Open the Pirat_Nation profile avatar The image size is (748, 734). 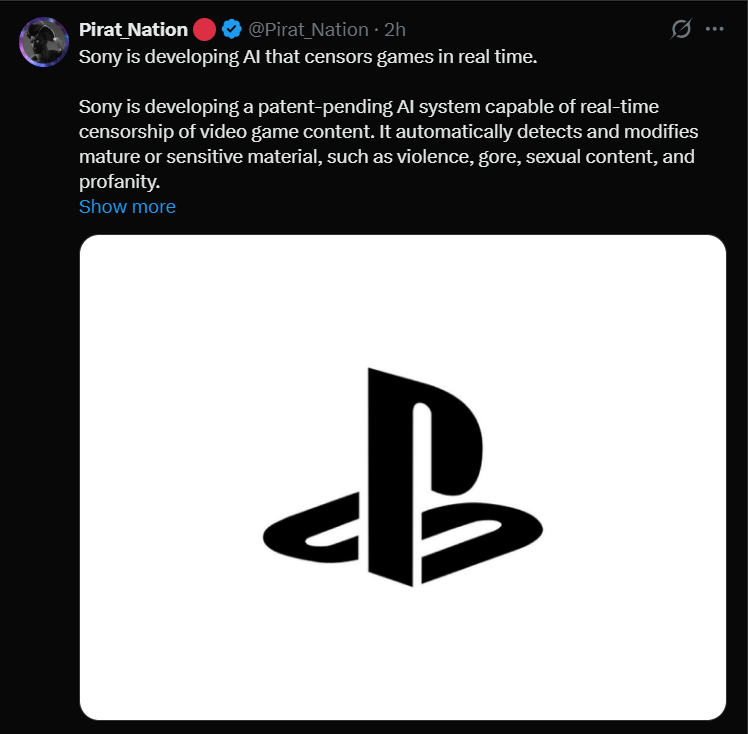point(43,42)
